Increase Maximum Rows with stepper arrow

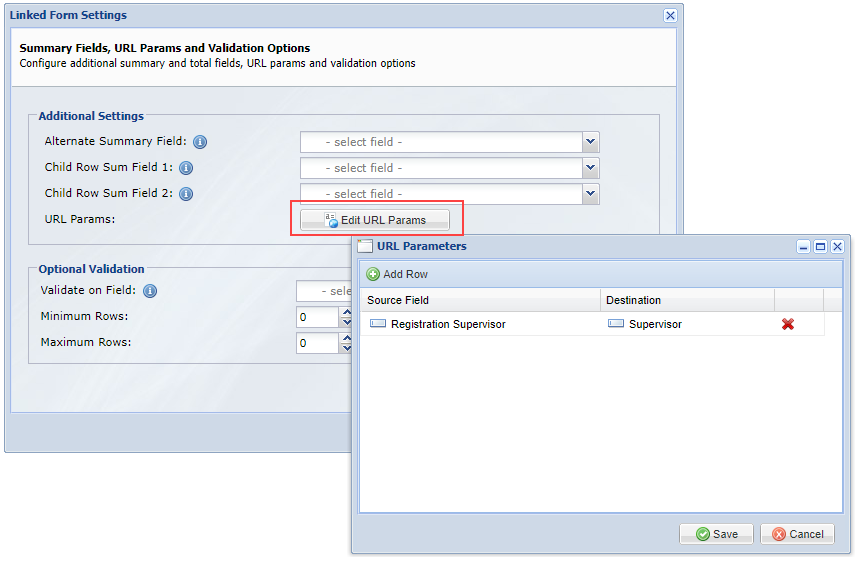point(346,338)
